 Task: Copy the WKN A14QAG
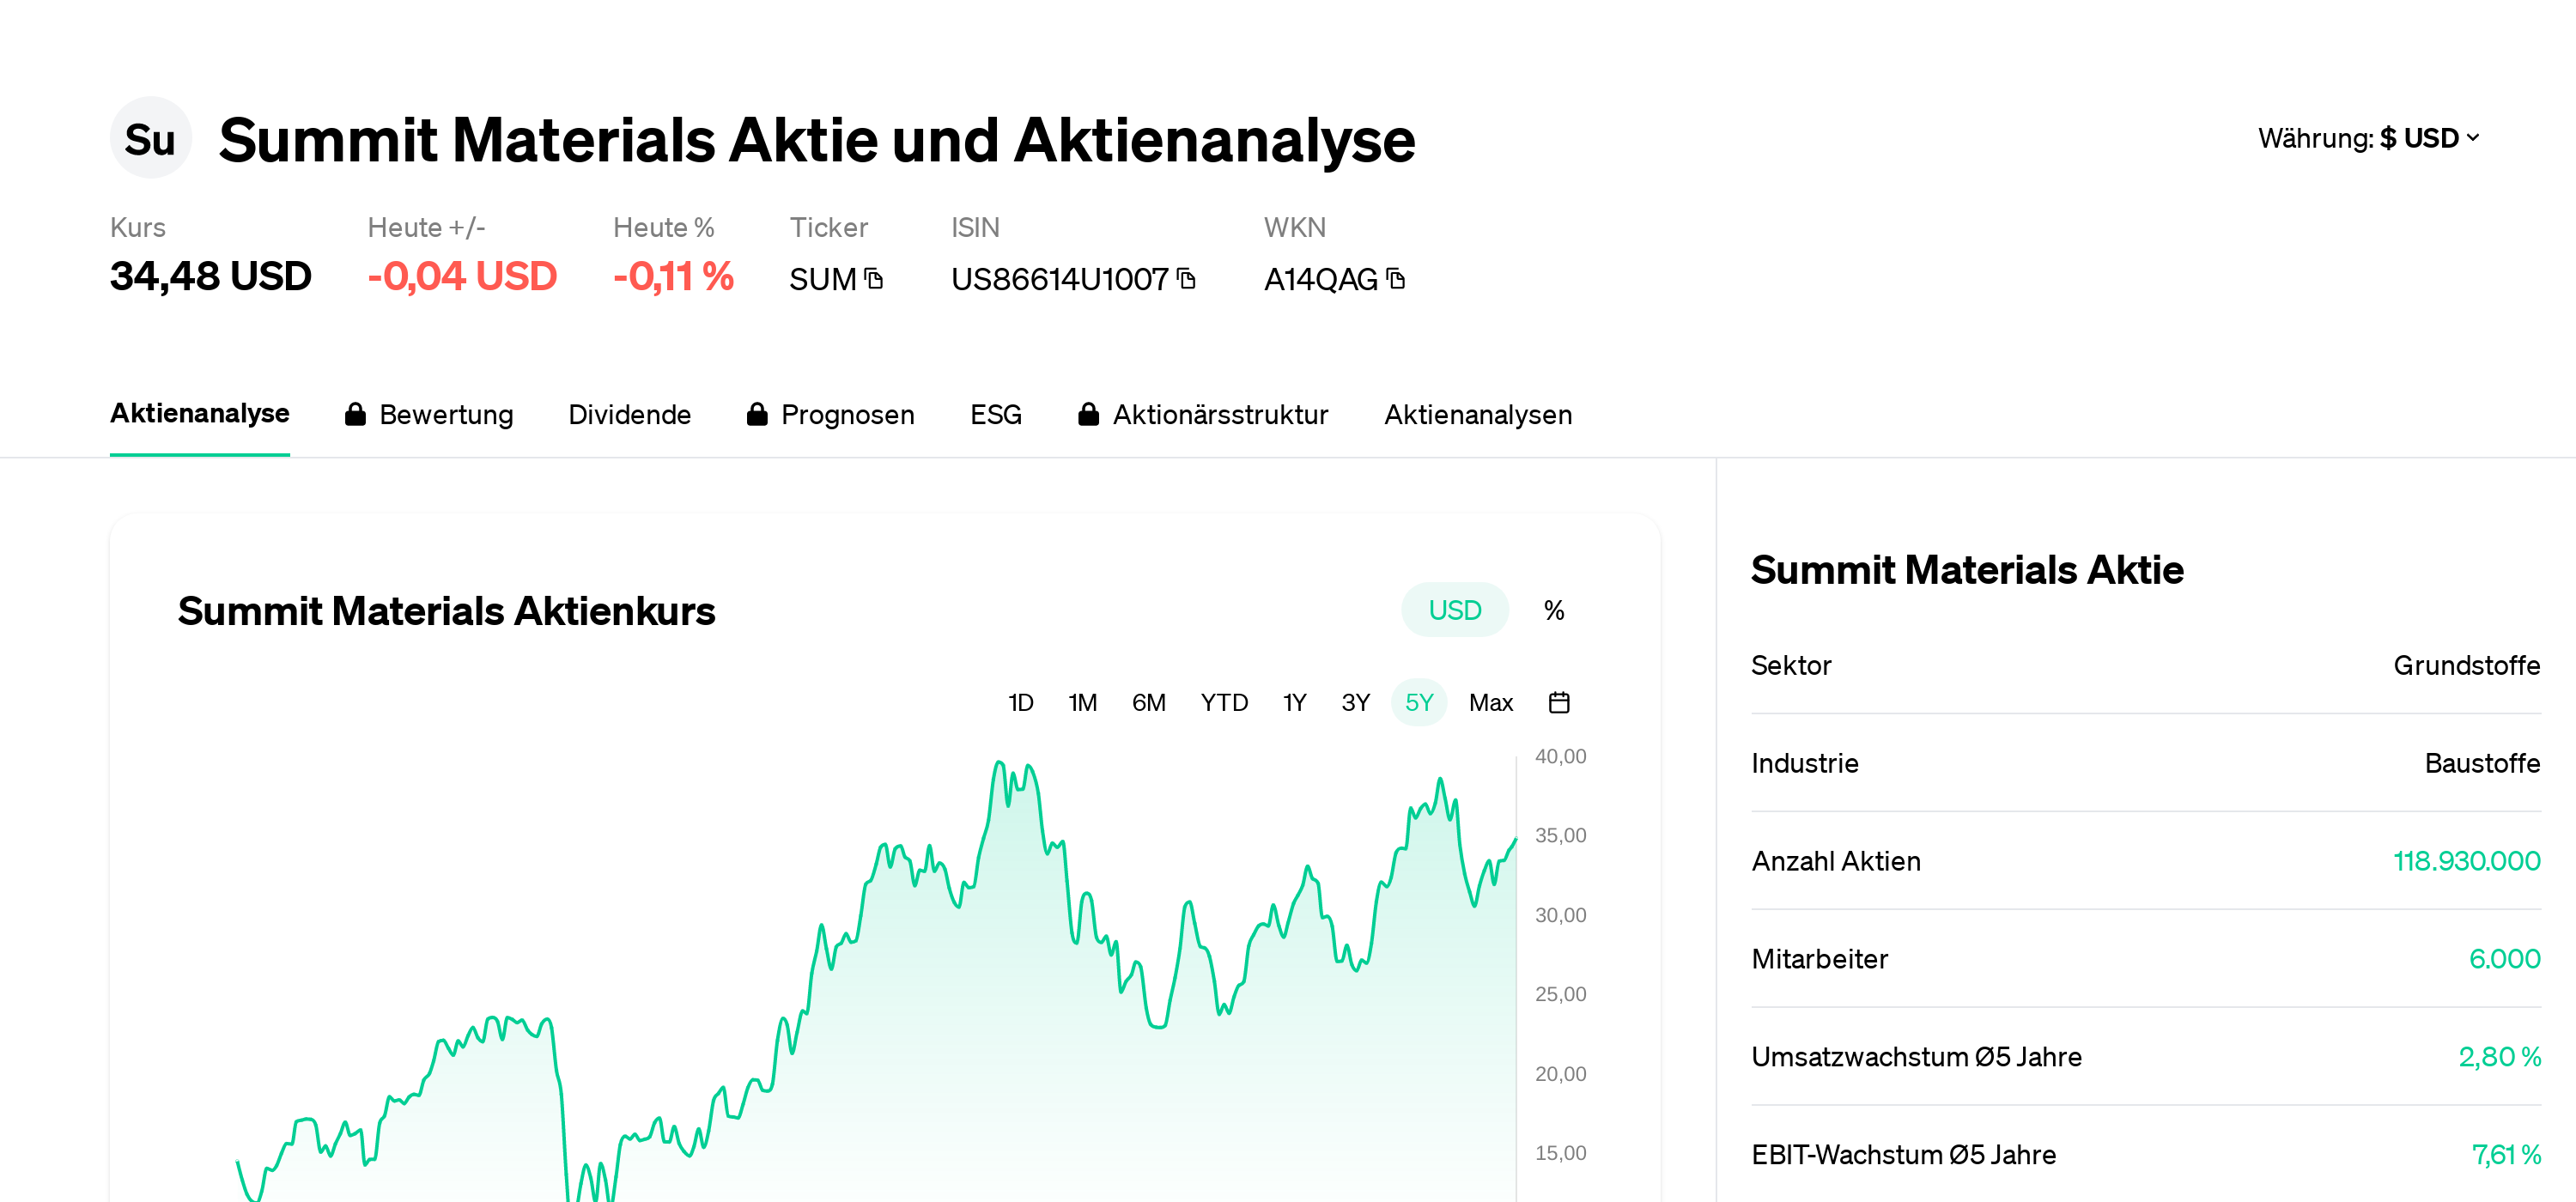pyautogui.click(x=1396, y=280)
